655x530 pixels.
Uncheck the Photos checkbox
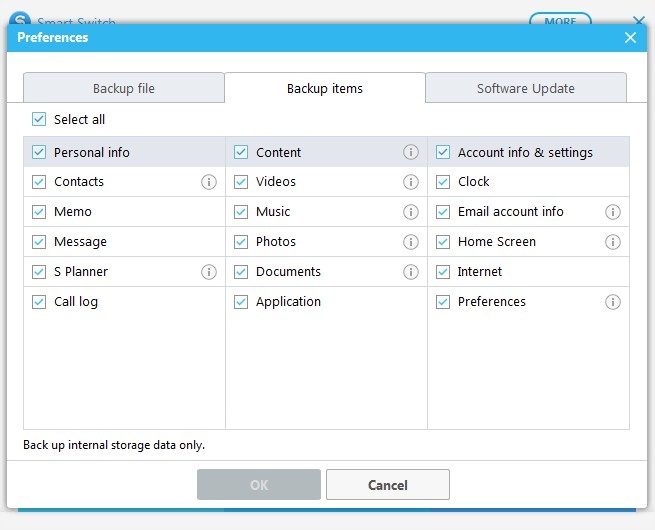[241, 242]
